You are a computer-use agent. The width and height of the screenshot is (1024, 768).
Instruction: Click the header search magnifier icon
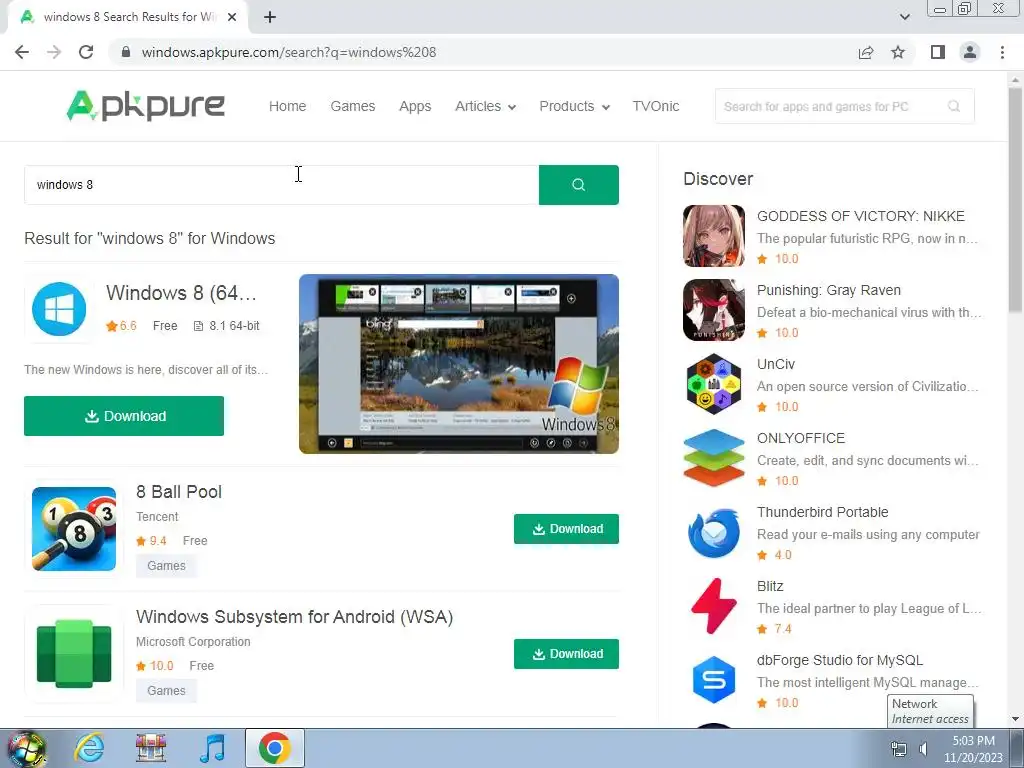[954, 106]
